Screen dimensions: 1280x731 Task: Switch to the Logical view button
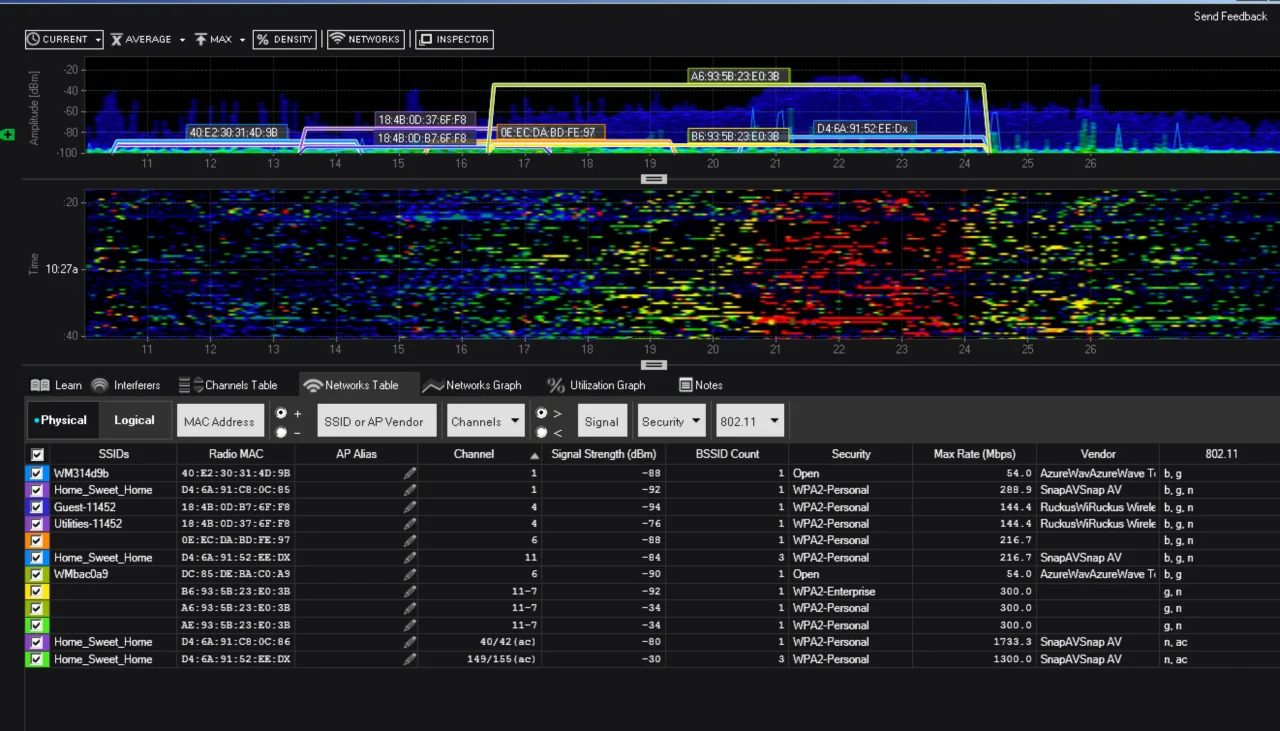pyautogui.click(x=134, y=421)
